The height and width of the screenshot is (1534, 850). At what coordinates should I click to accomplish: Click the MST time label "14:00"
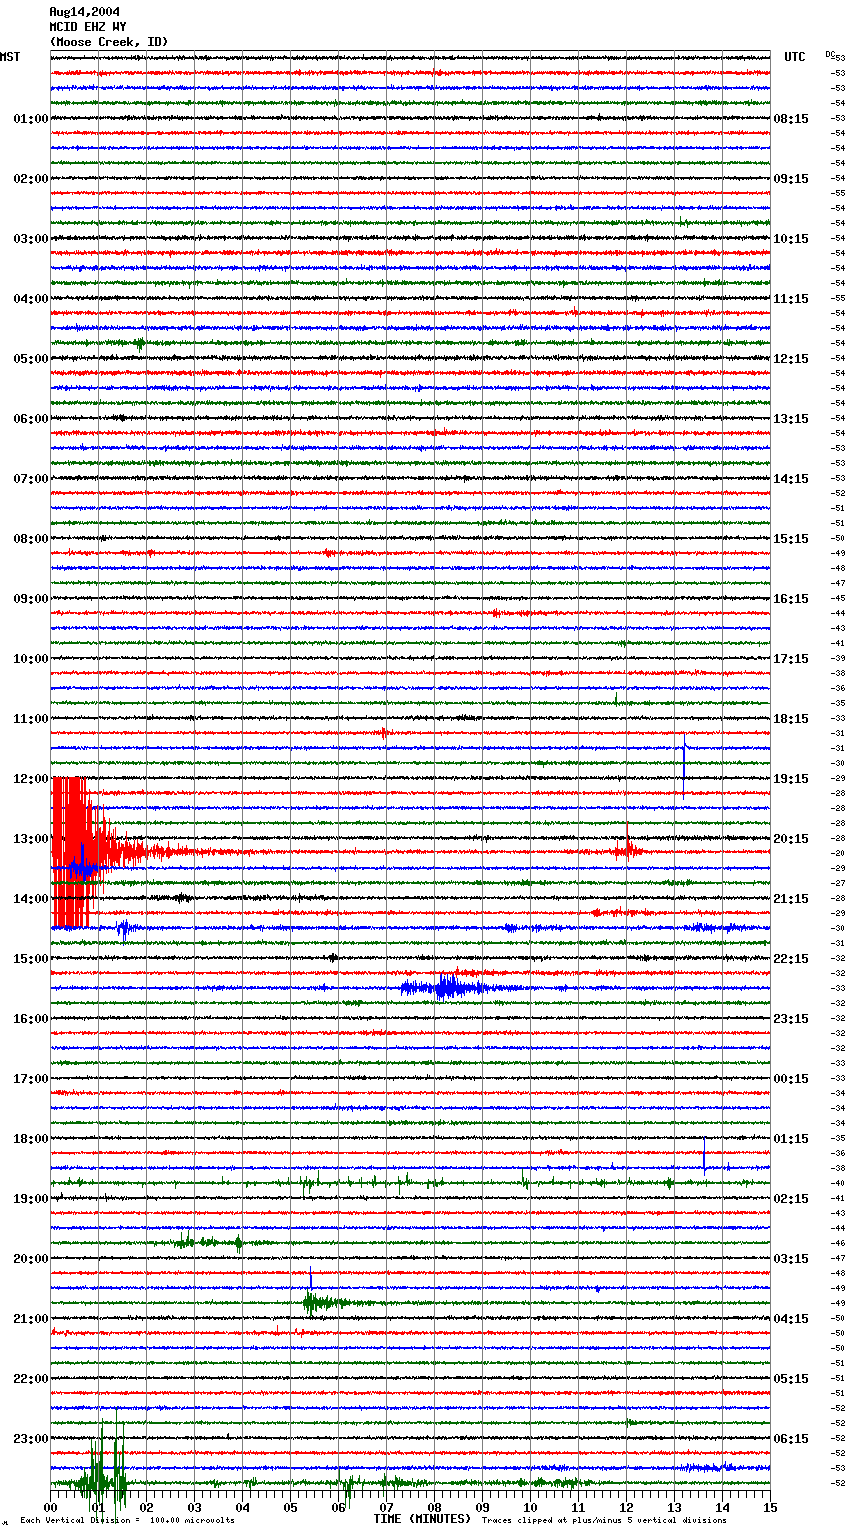(31, 899)
